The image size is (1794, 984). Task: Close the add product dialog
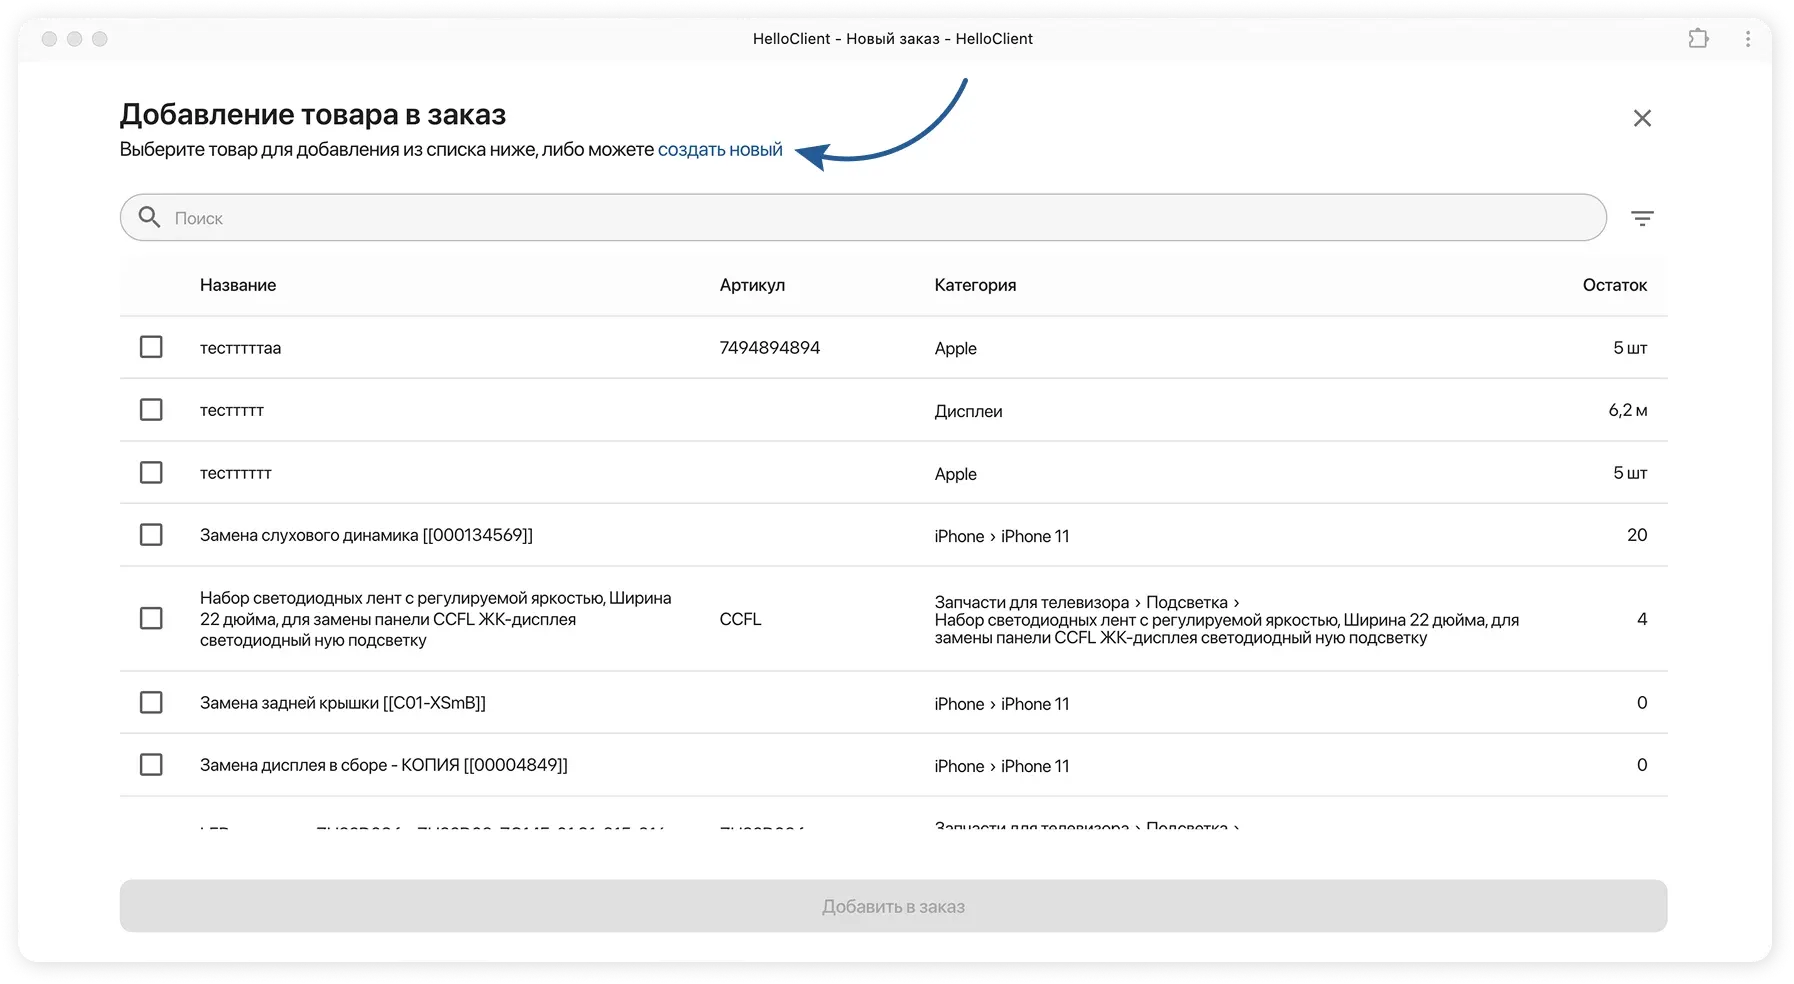point(1642,118)
